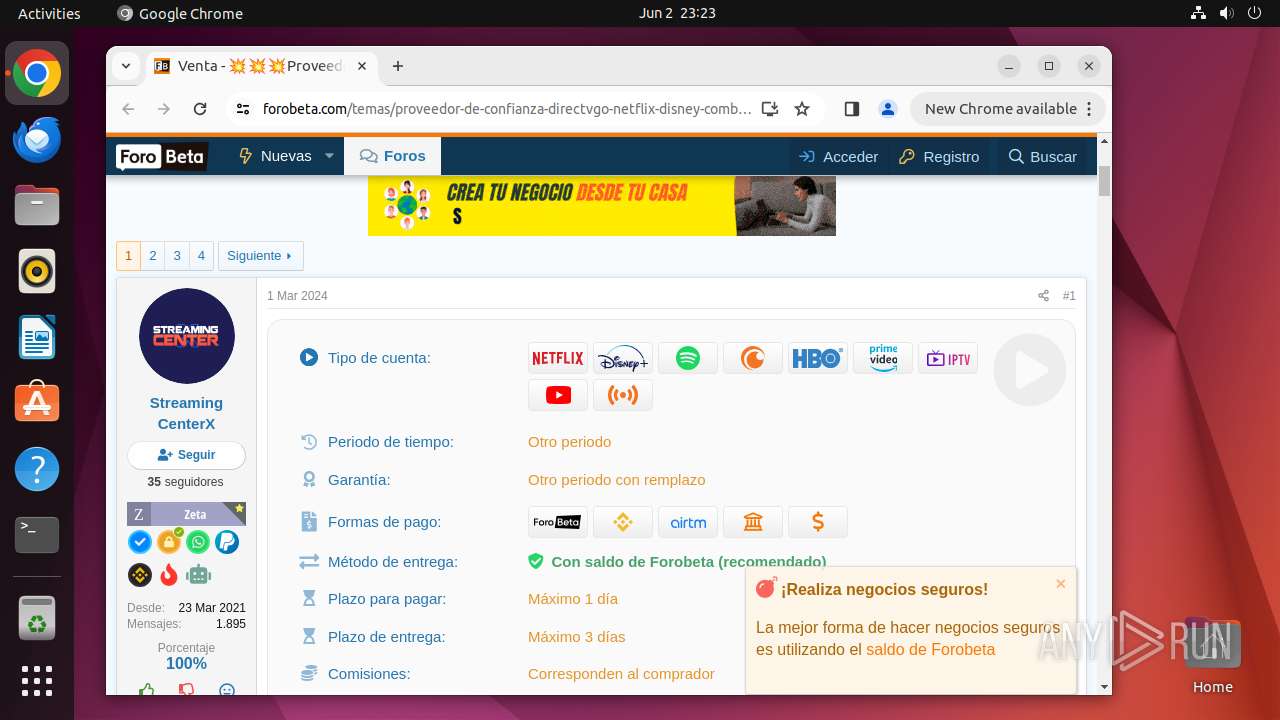This screenshot has width=1280, height=720.
Task: Bookmark this page with the star icon
Action: [802, 109]
